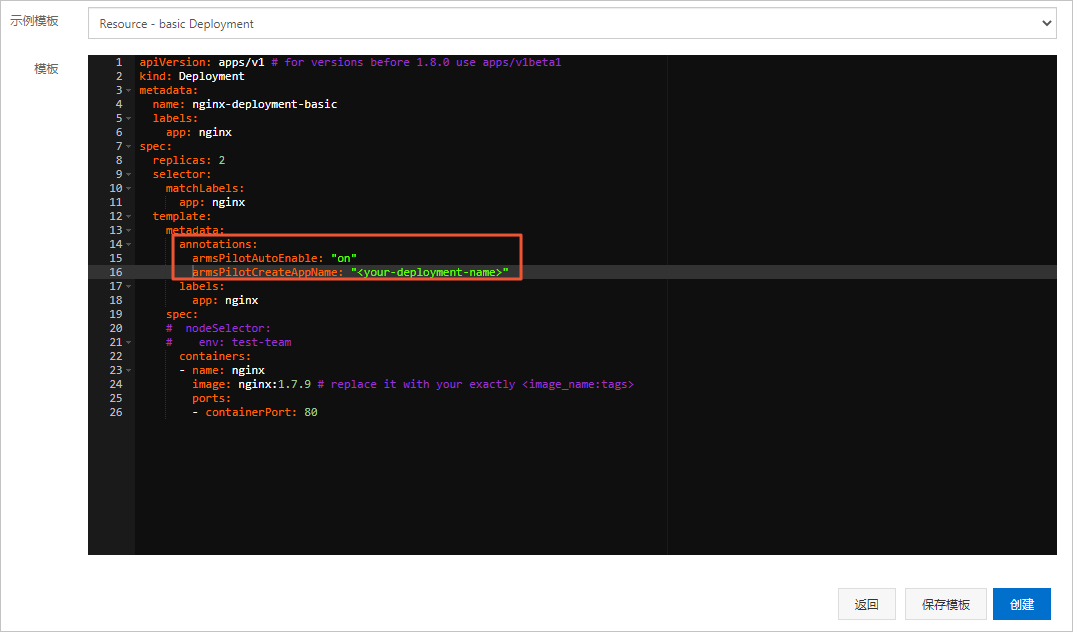Click the comment about apps/v1beta1 versions

coord(416,62)
